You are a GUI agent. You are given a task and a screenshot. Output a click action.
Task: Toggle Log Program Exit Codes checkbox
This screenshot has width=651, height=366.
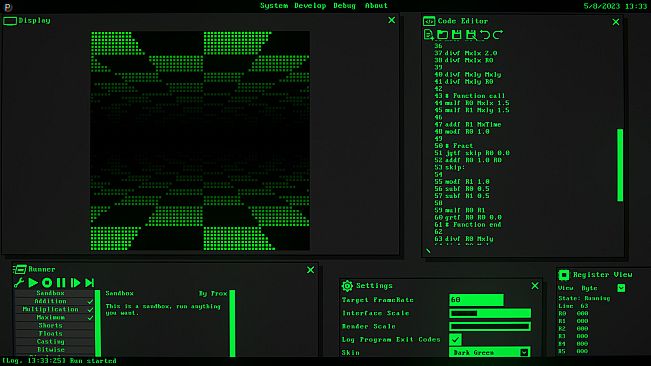click(x=455, y=339)
